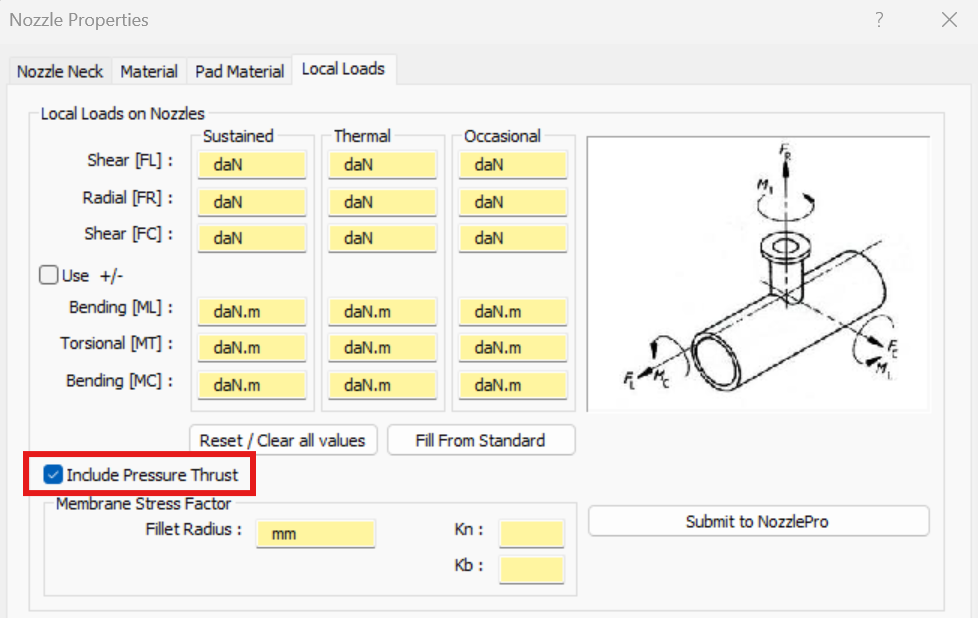Image resolution: width=978 pixels, height=618 pixels.
Task: Click the help question mark icon
Action: click(879, 19)
